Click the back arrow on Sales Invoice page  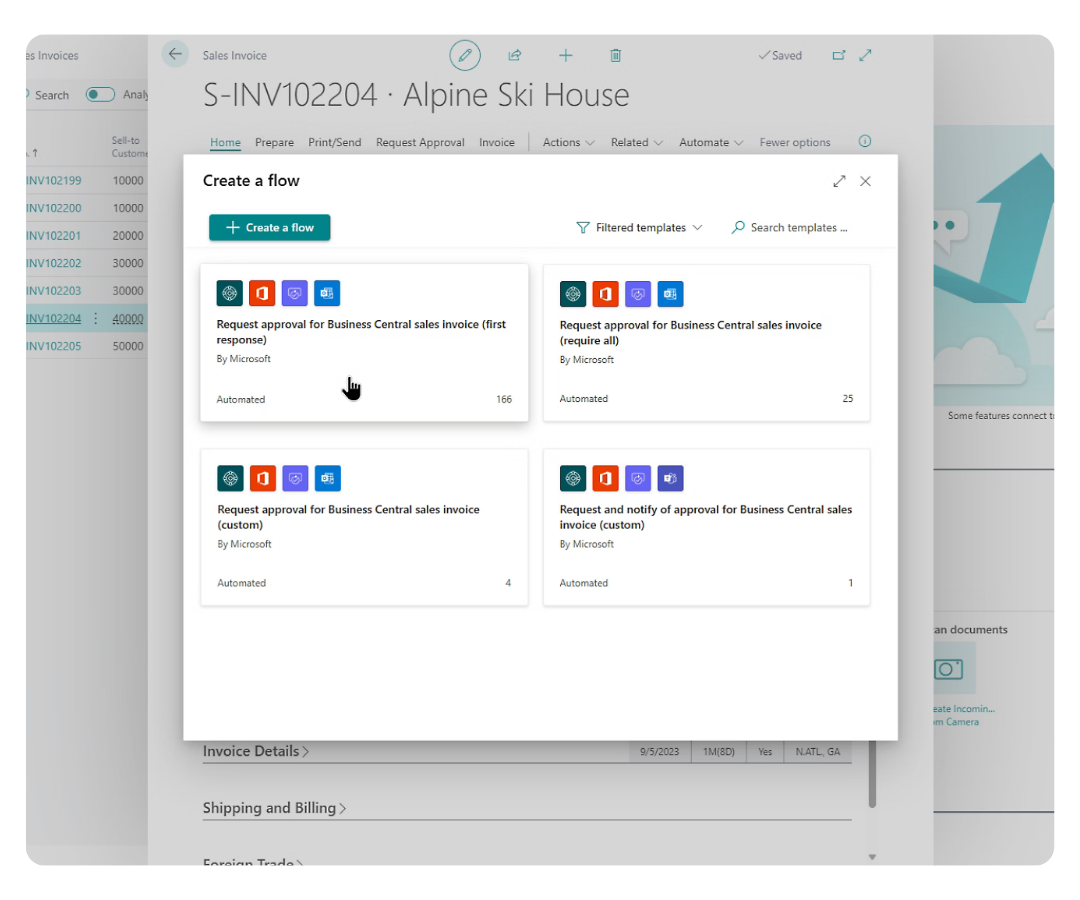(175, 54)
